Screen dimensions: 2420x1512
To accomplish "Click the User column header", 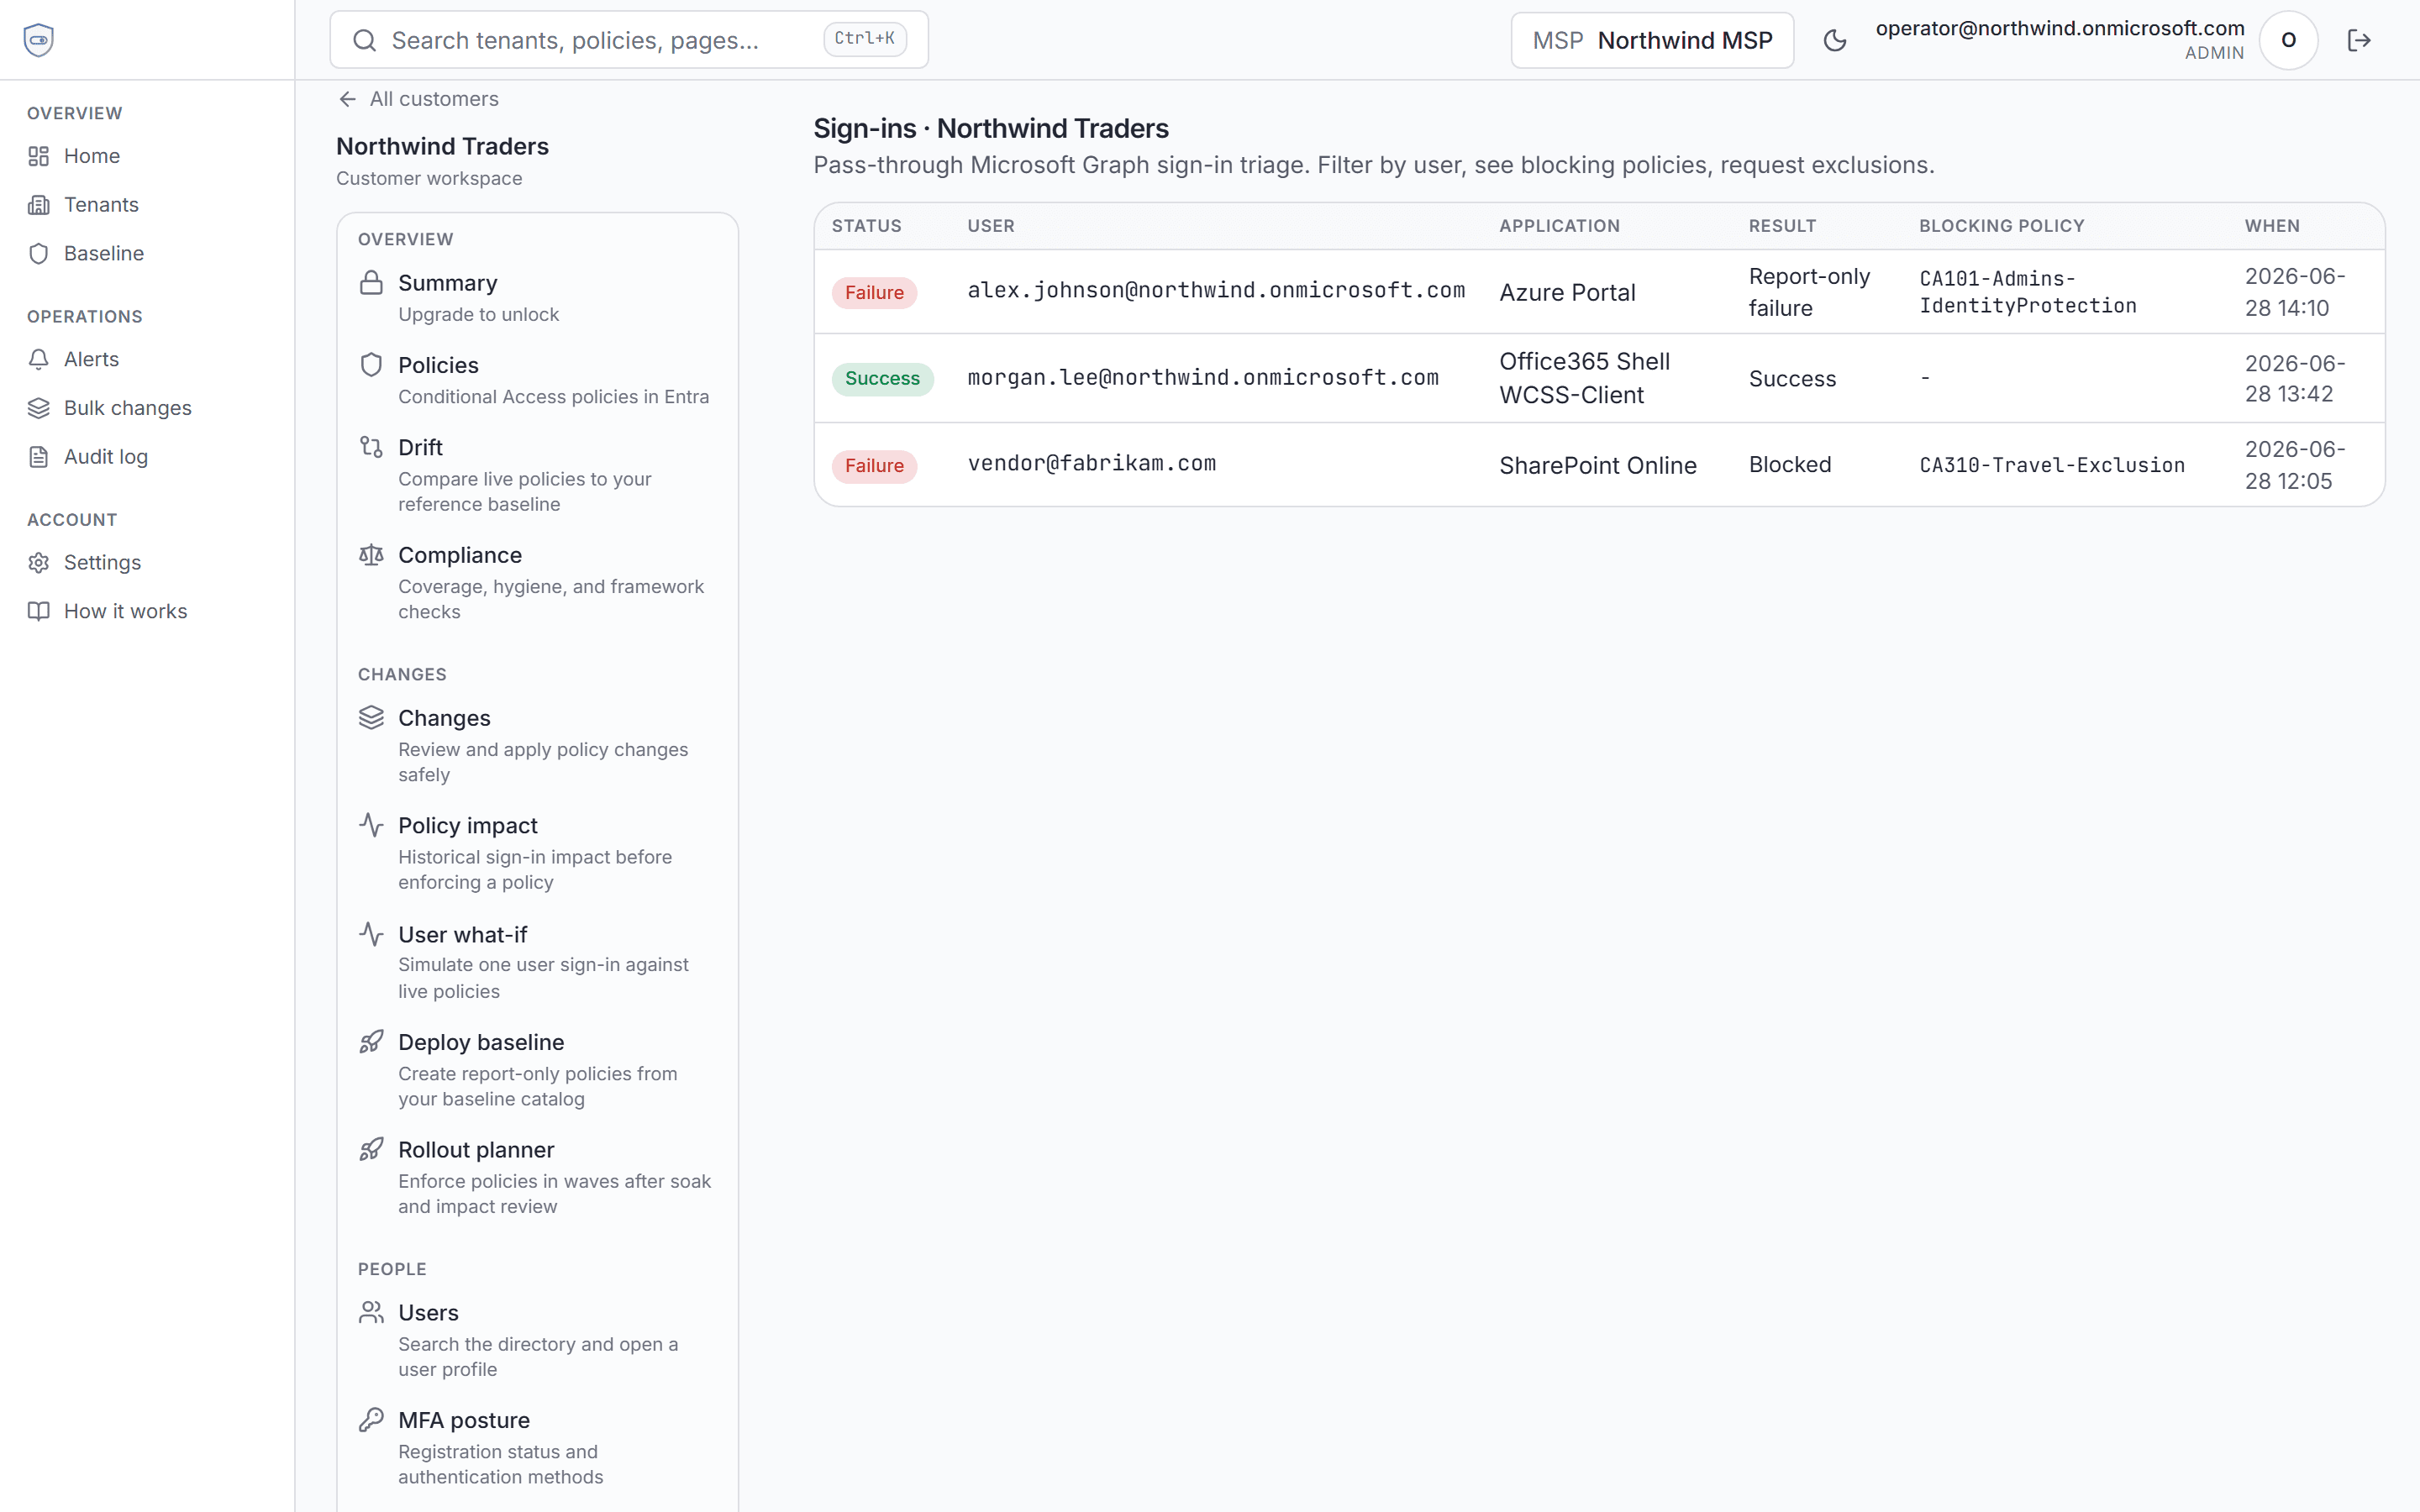I will point(990,226).
